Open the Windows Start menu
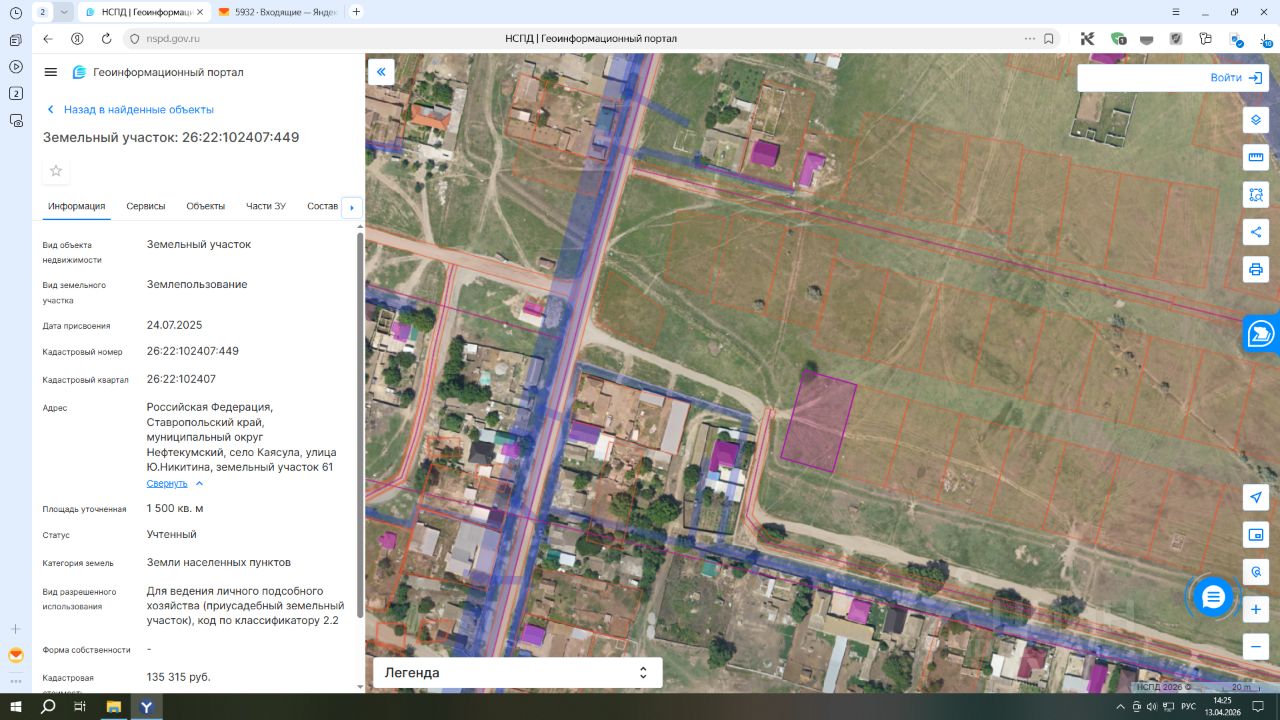This screenshot has height=720, width=1280. point(16,706)
